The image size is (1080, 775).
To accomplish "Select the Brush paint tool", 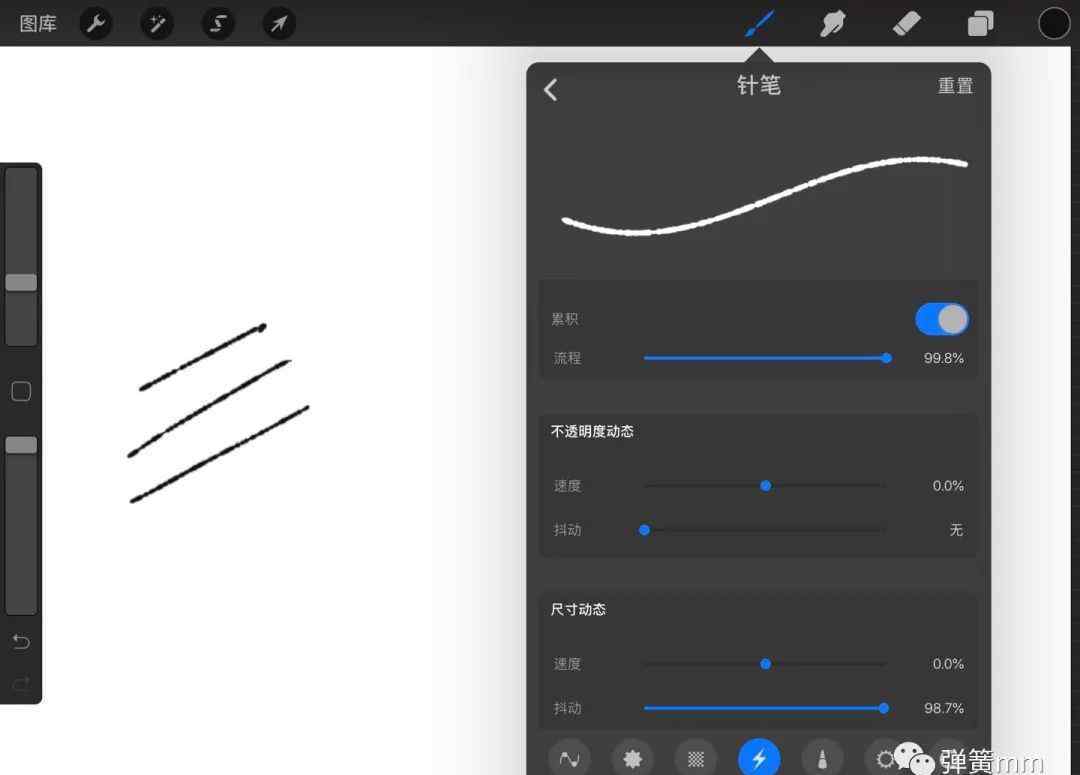I will click(x=760, y=23).
